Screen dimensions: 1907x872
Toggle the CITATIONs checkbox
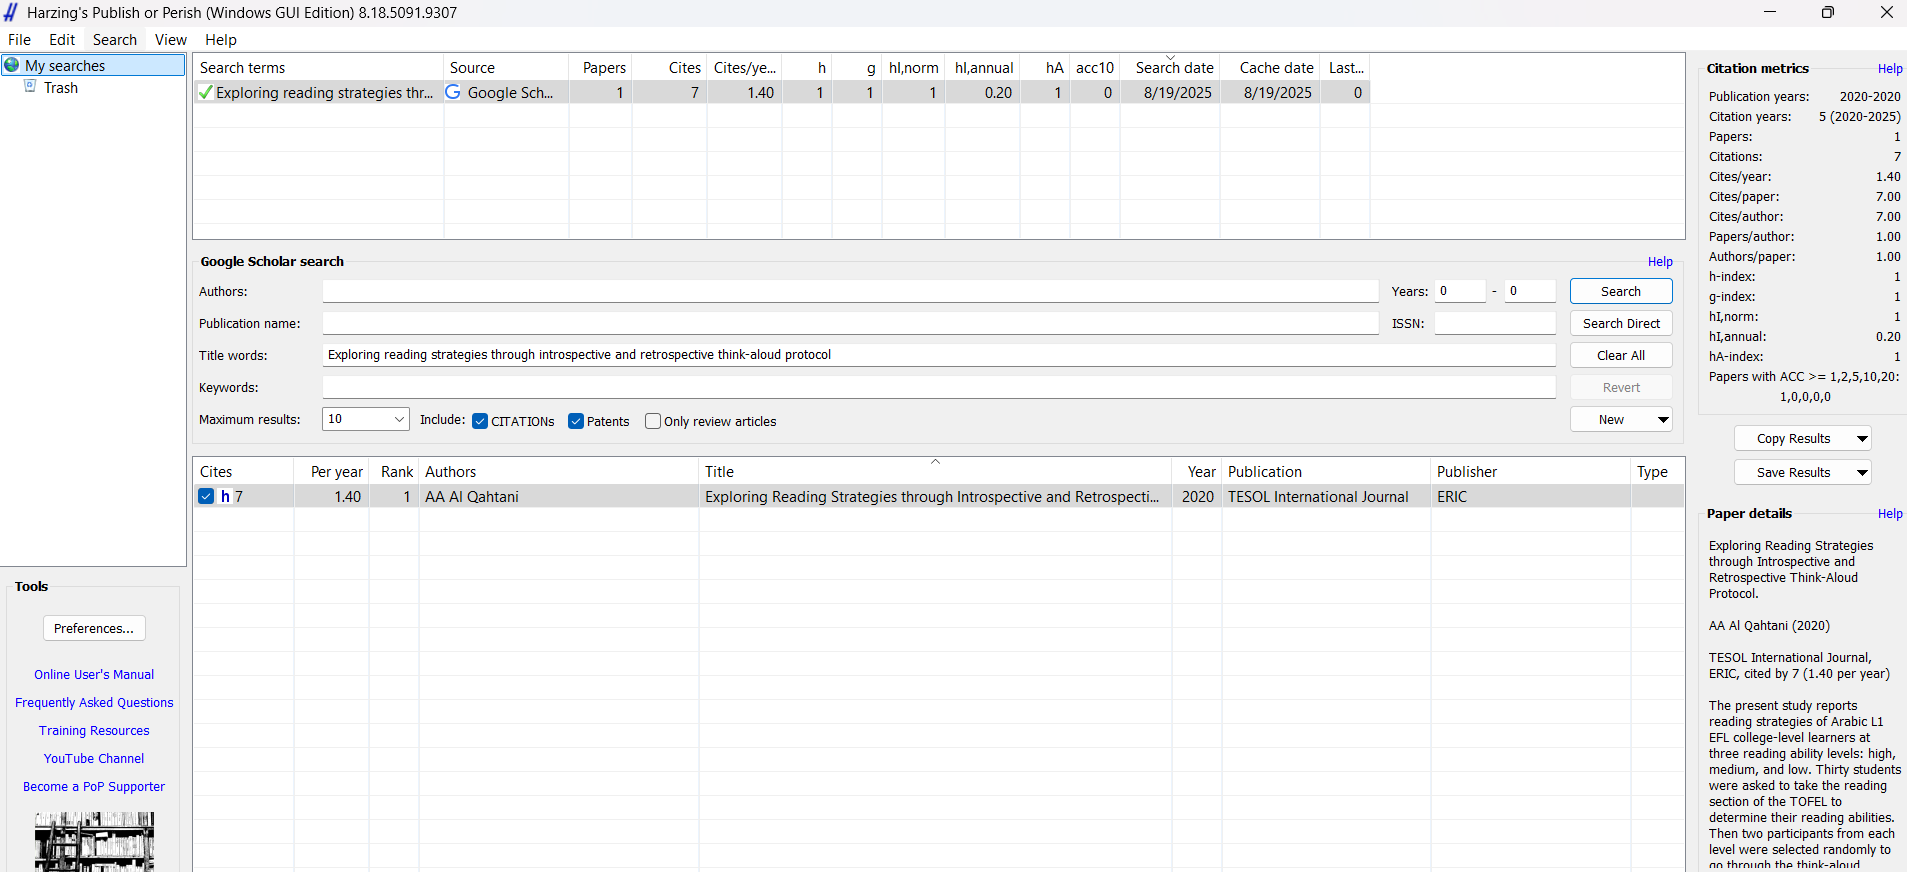tap(480, 421)
